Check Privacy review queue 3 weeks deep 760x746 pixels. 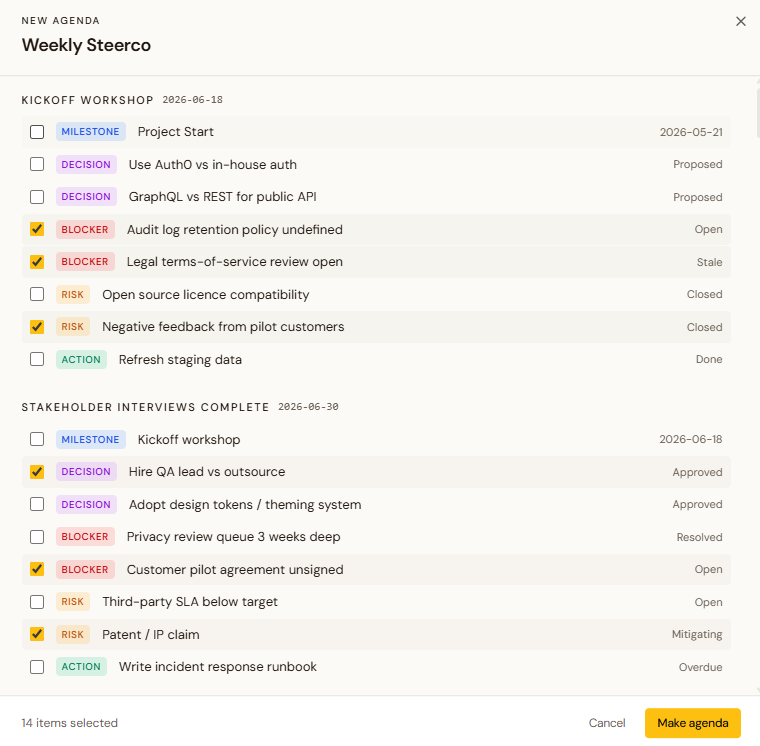point(37,537)
